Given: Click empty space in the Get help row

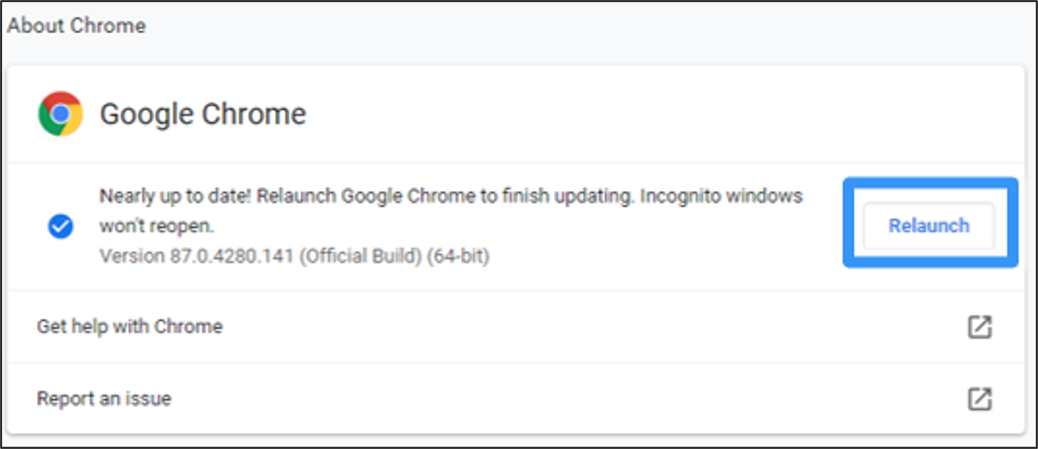Looking at the screenshot, I should 600,327.
